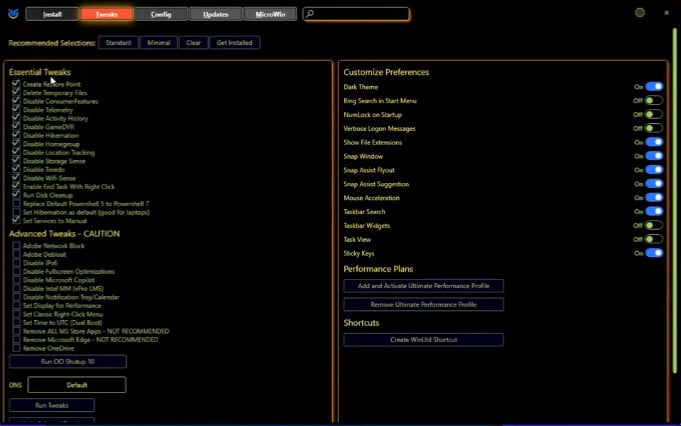Check Disable Microsoft Copilot
The width and height of the screenshot is (681, 426).
click(16, 280)
